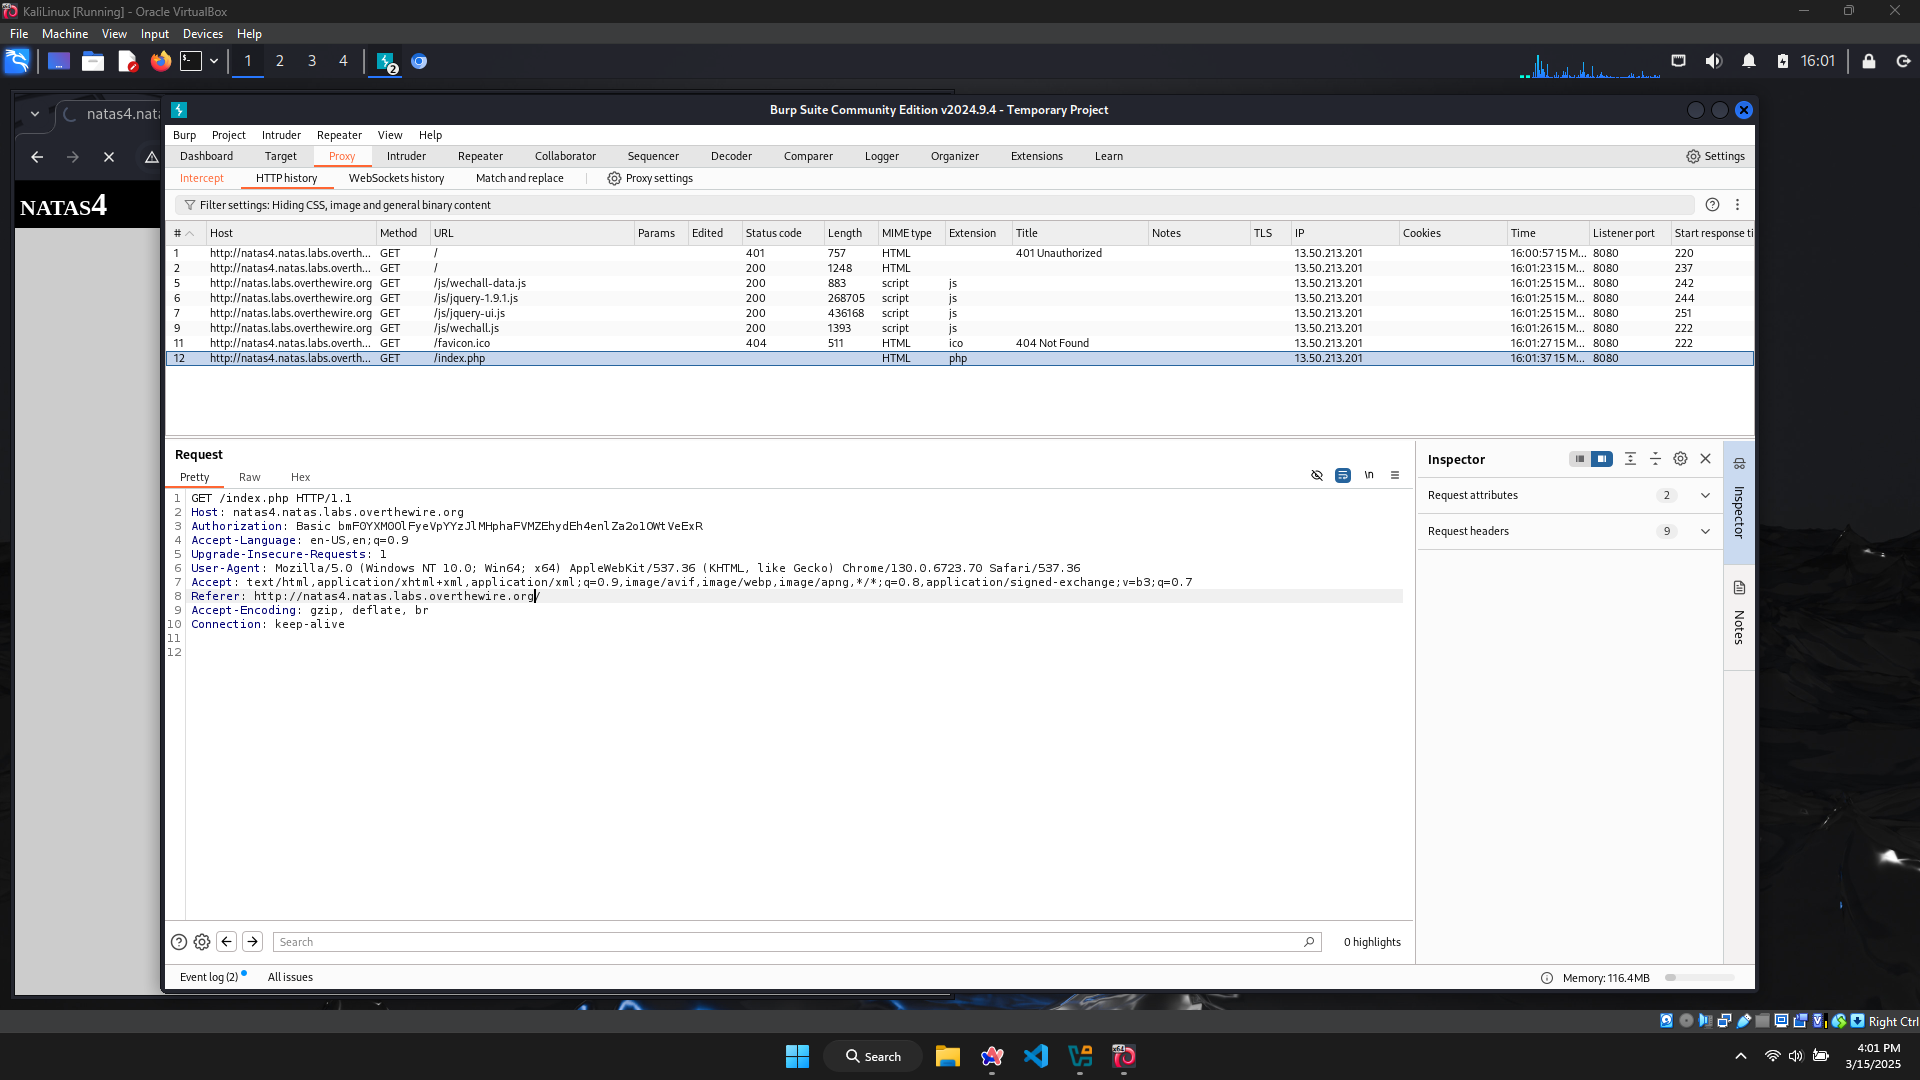The image size is (1920, 1080).
Task: Expand all Inspector sections
Action: pyautogui.click(x=1630, y=459)
